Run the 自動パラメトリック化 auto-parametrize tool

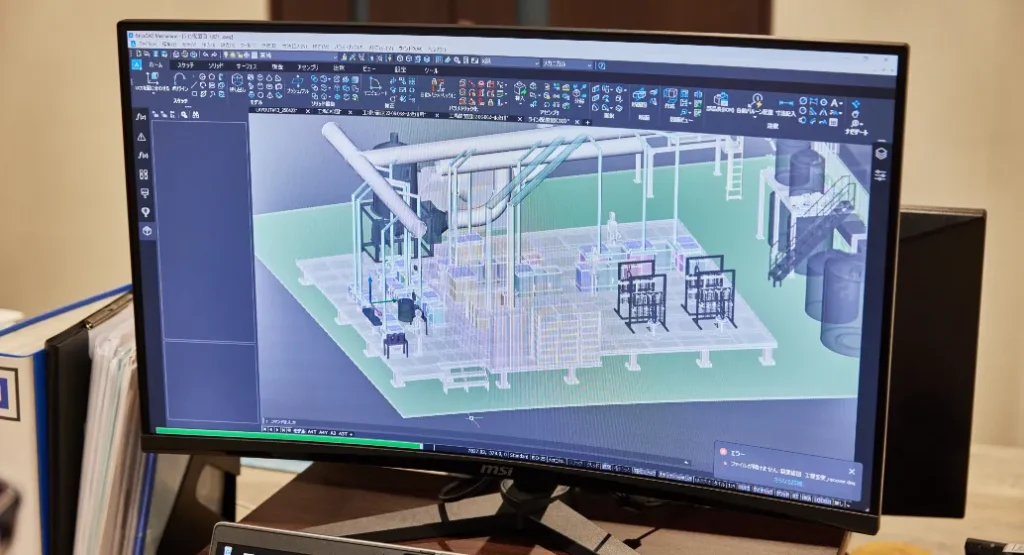(438, 87)
